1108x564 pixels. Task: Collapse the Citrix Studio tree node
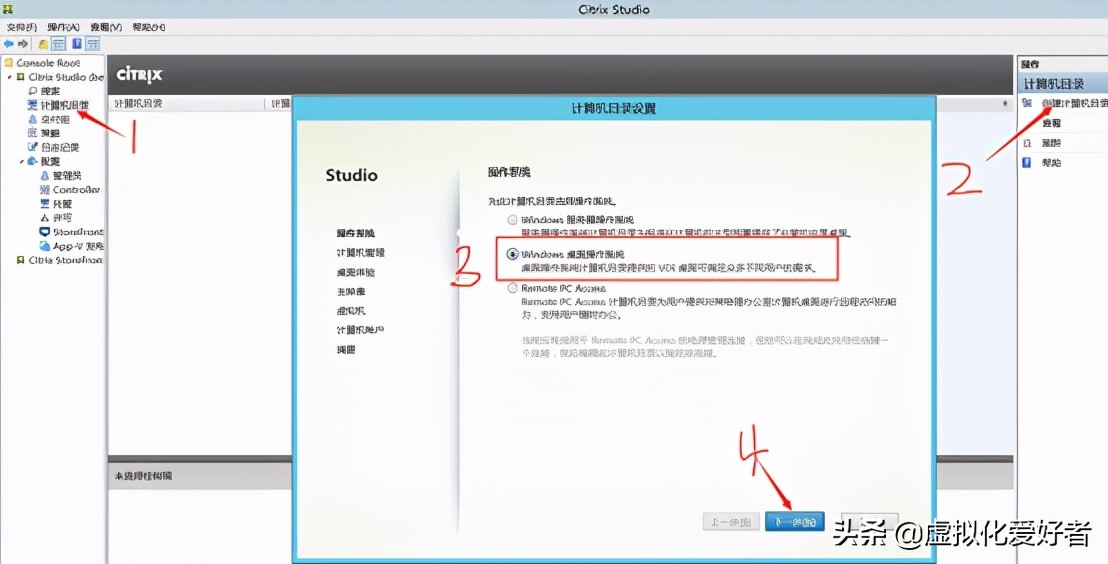pos(10,77)
